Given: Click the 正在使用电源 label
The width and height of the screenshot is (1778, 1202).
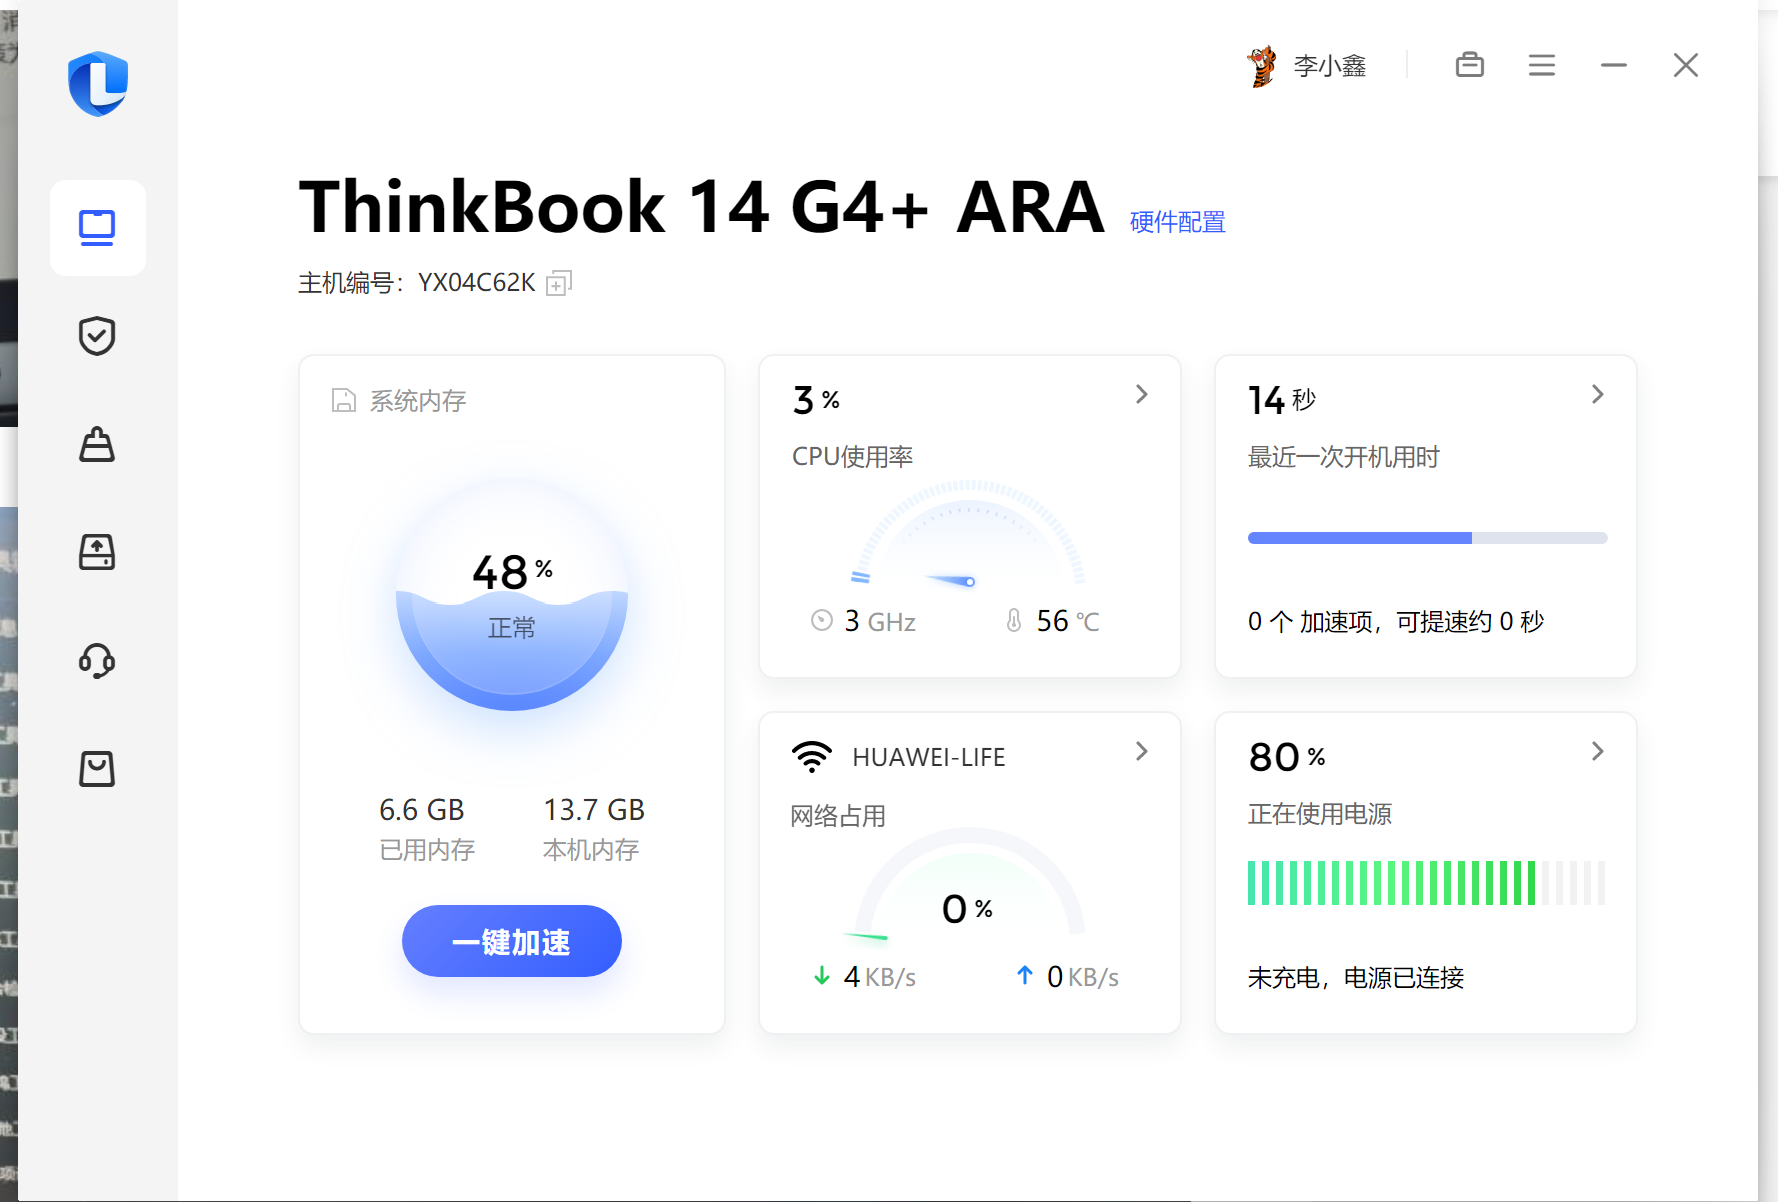Looking at the screenshot, I should 1319,814.
